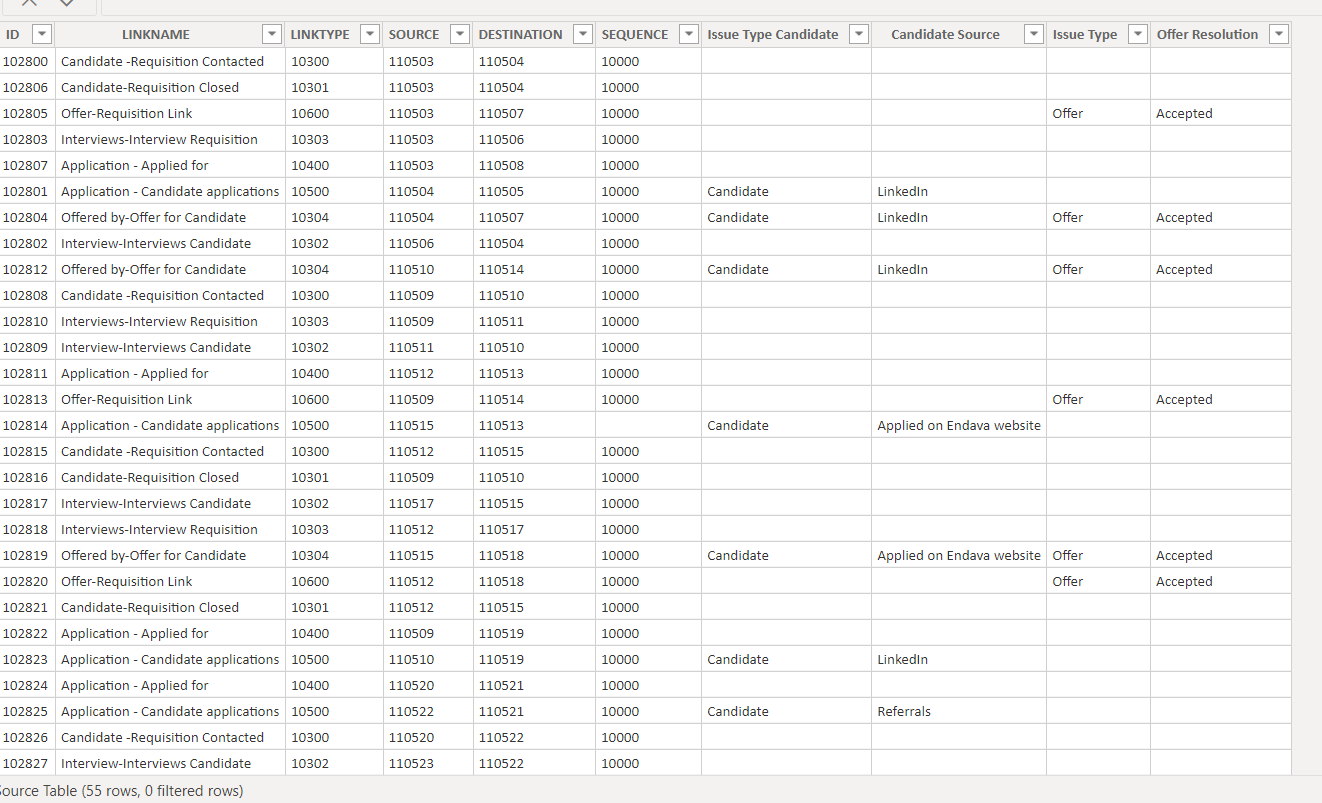Open the DESTINATION column filter dropdown
The image size is (1322, 803).
582,34
